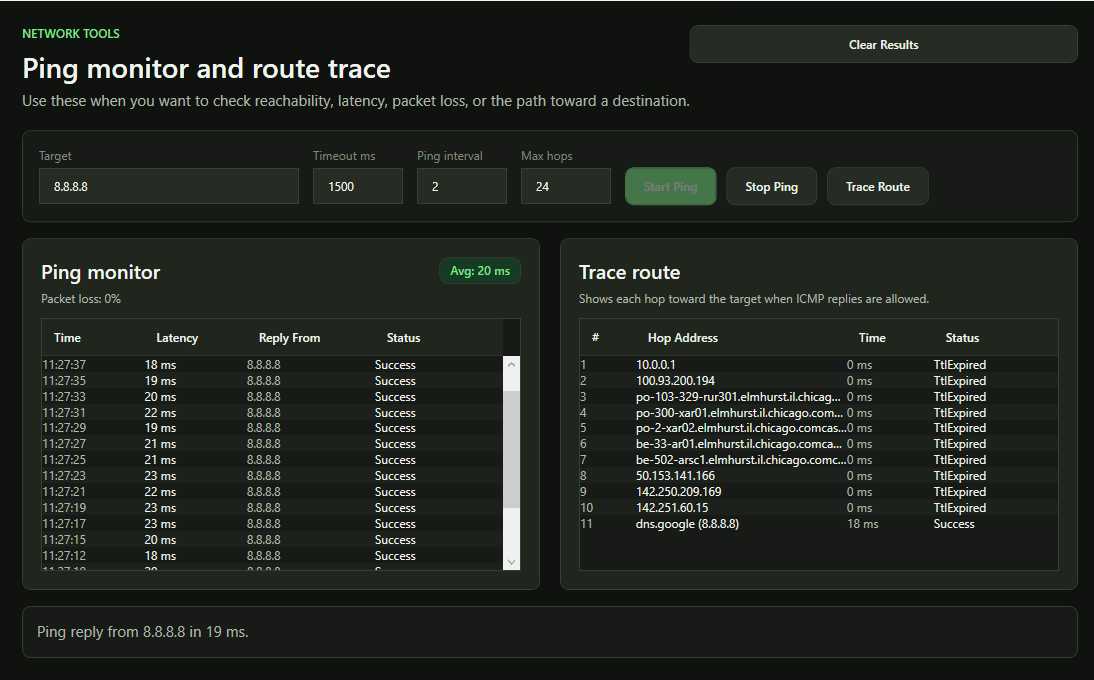Select hop 1 address 10.0.0.1
The image size is (1094, 680).
[x=656, y=365]
